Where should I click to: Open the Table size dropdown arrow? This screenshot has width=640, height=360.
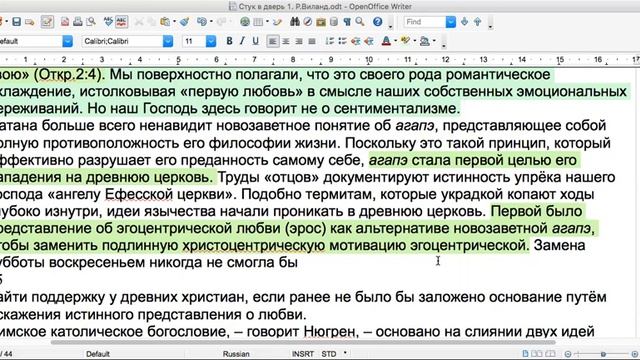[x=267, y=22]
